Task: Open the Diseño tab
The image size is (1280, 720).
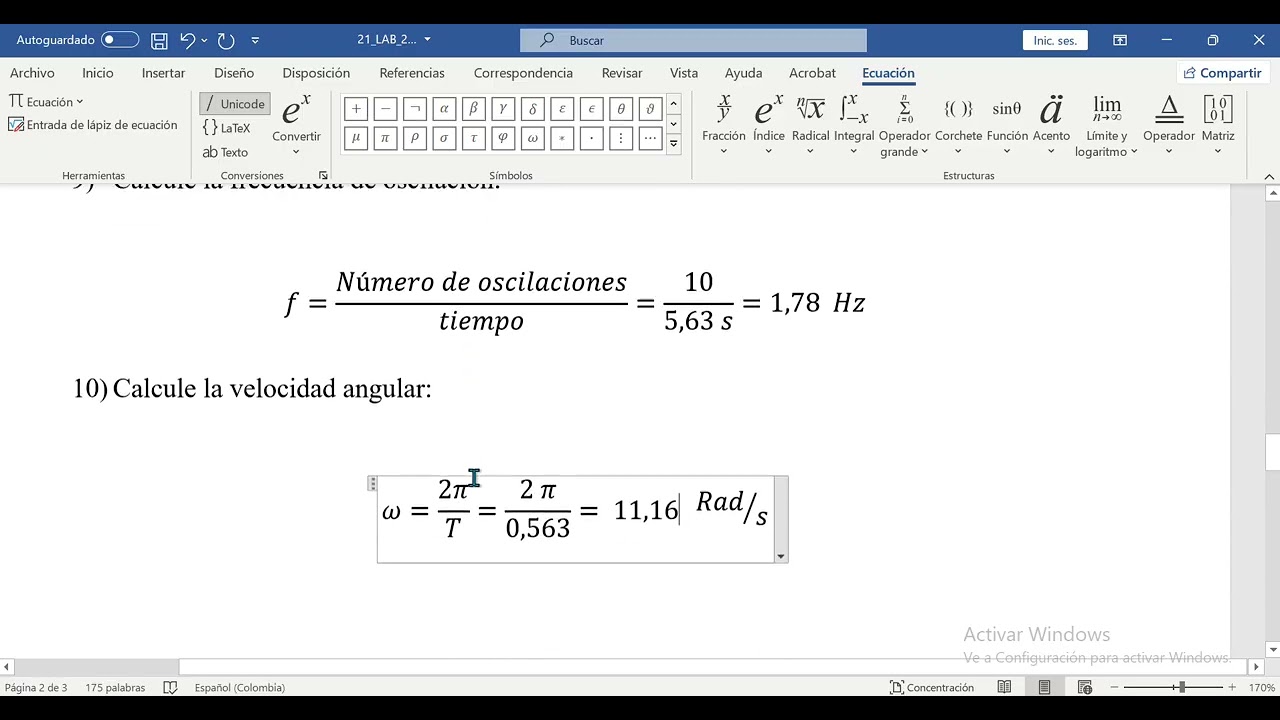Action: tap(234, 73)
